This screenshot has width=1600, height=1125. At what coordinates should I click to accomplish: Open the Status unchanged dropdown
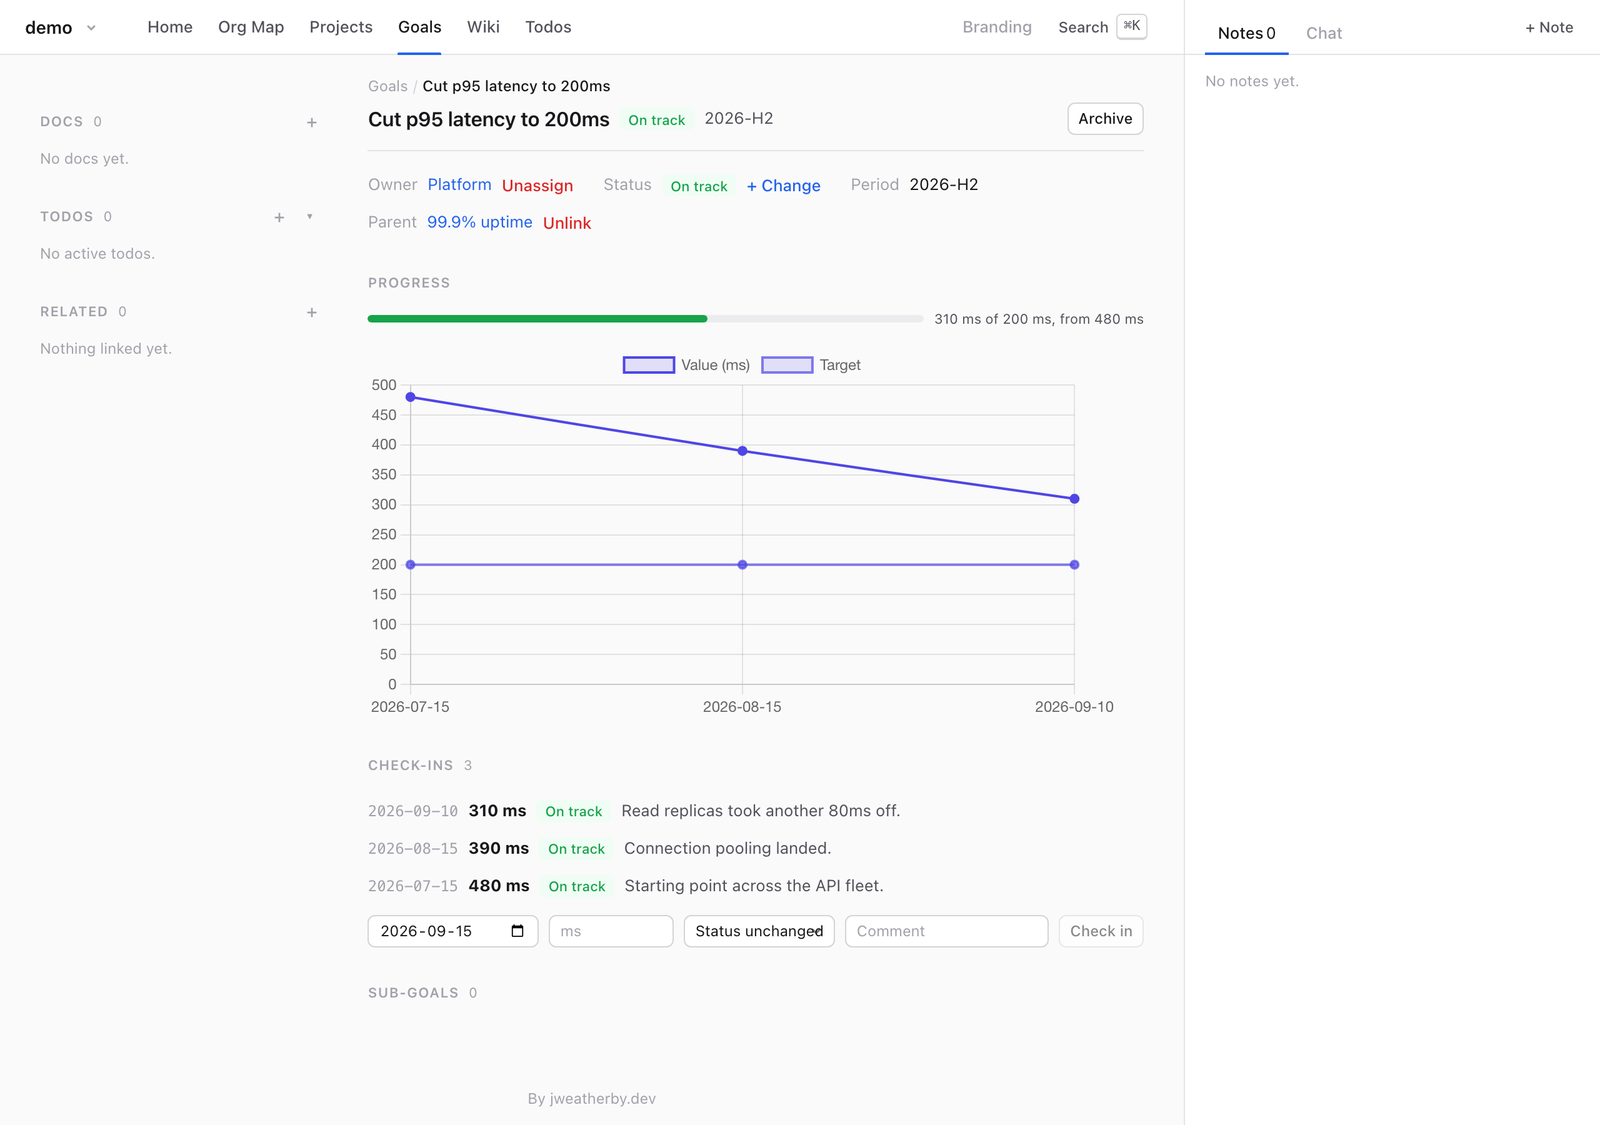pyautogui.click(x=759, y=931)
